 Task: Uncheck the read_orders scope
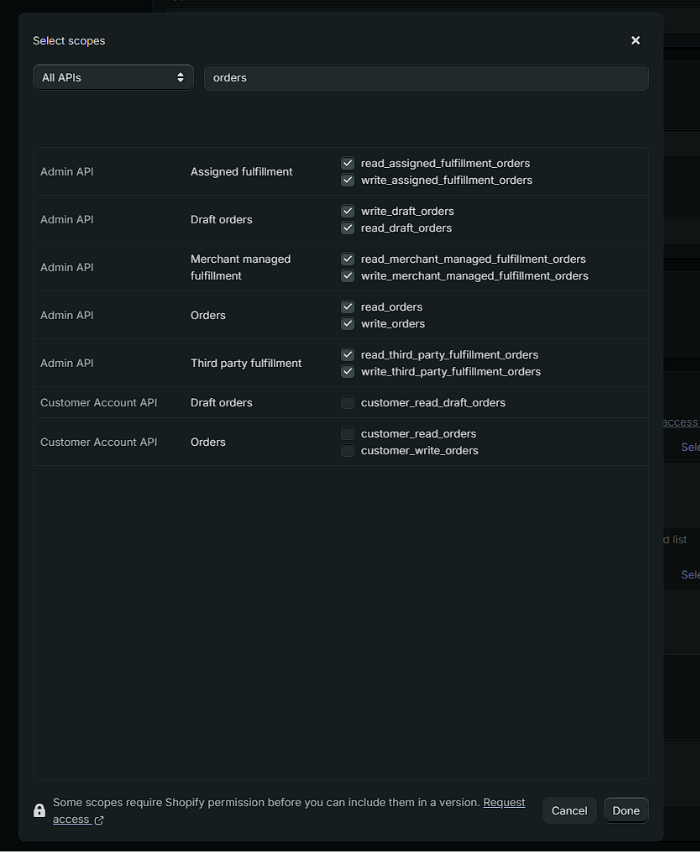[347, 306]
